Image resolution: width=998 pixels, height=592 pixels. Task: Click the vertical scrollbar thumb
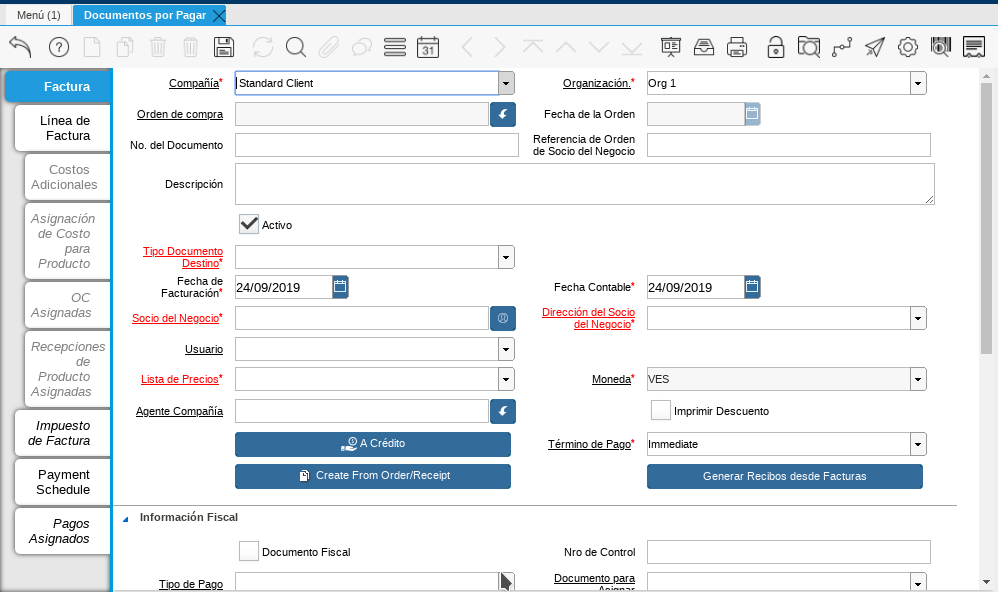[986, 218]
